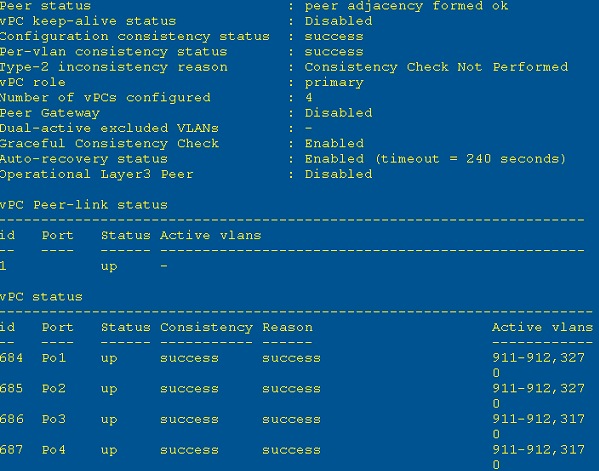This screenshot has height=471, width=599.
Task: Click the vPC role value primary
Action: (x=334, y=83)
